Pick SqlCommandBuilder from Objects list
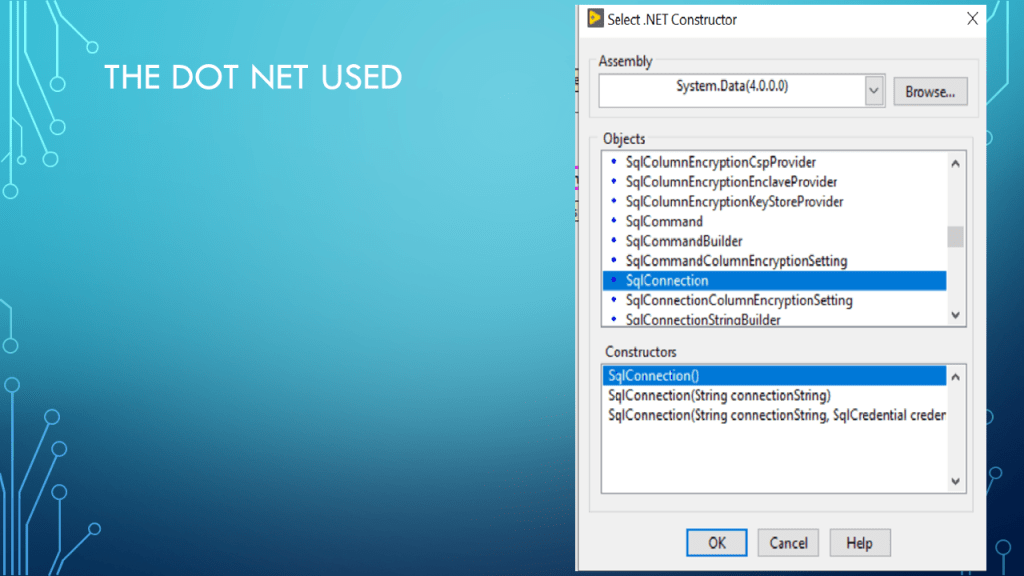 684,241
